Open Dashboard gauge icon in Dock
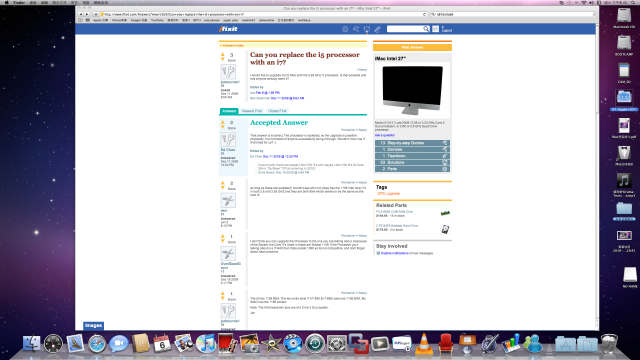 tap(53, 344)
